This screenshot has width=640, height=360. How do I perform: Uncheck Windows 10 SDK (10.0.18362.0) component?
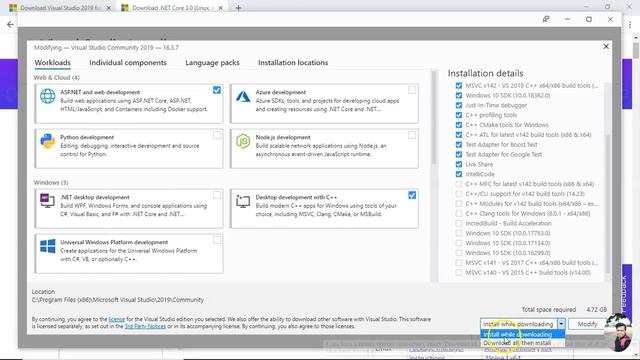pos(459,96)
